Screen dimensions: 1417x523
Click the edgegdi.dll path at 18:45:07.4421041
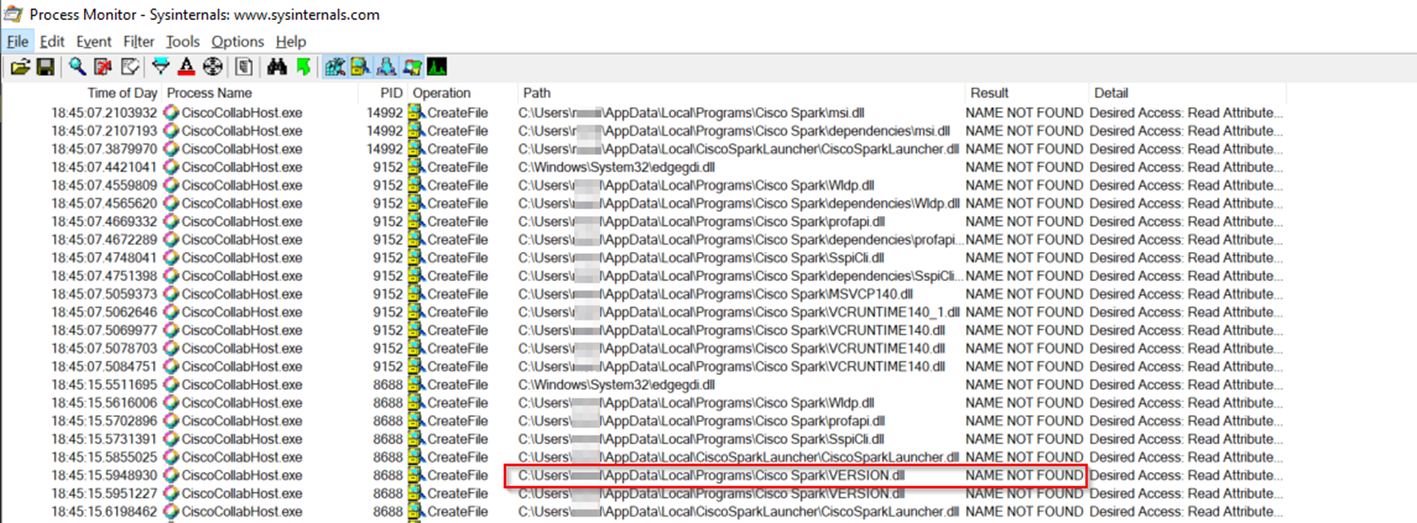coord(616,166)
